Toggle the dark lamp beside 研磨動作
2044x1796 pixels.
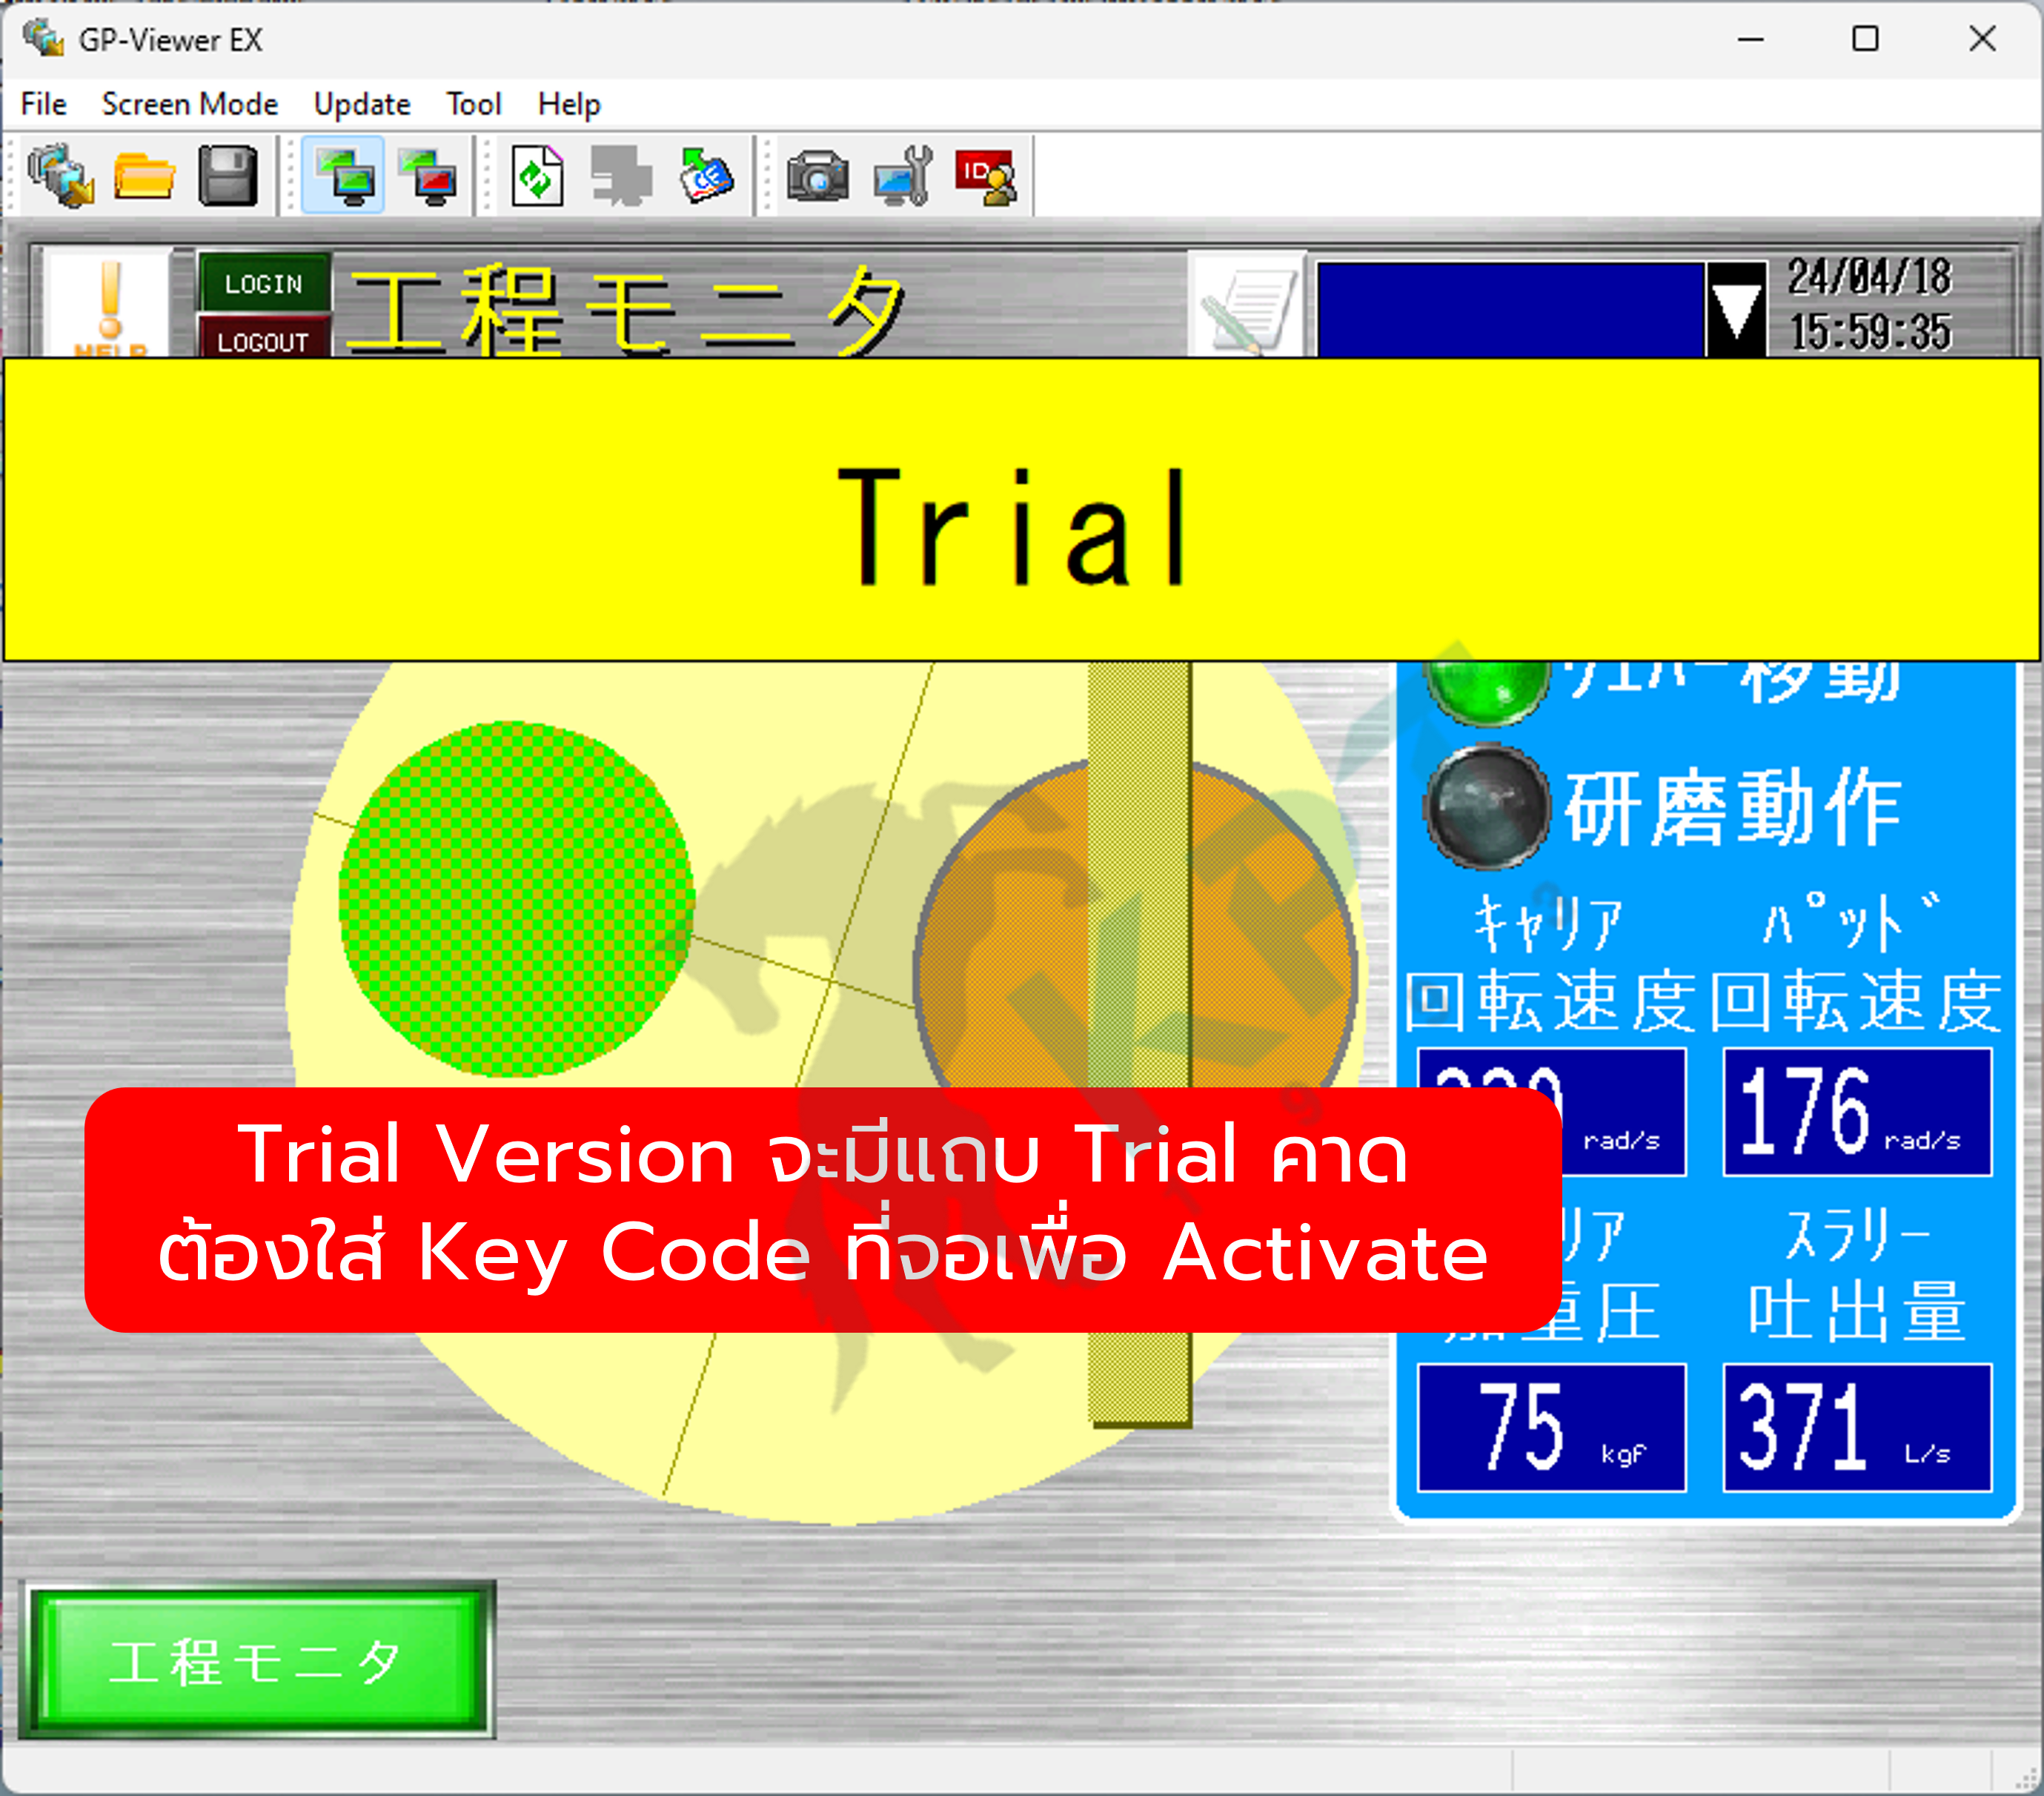point(1487,806)
